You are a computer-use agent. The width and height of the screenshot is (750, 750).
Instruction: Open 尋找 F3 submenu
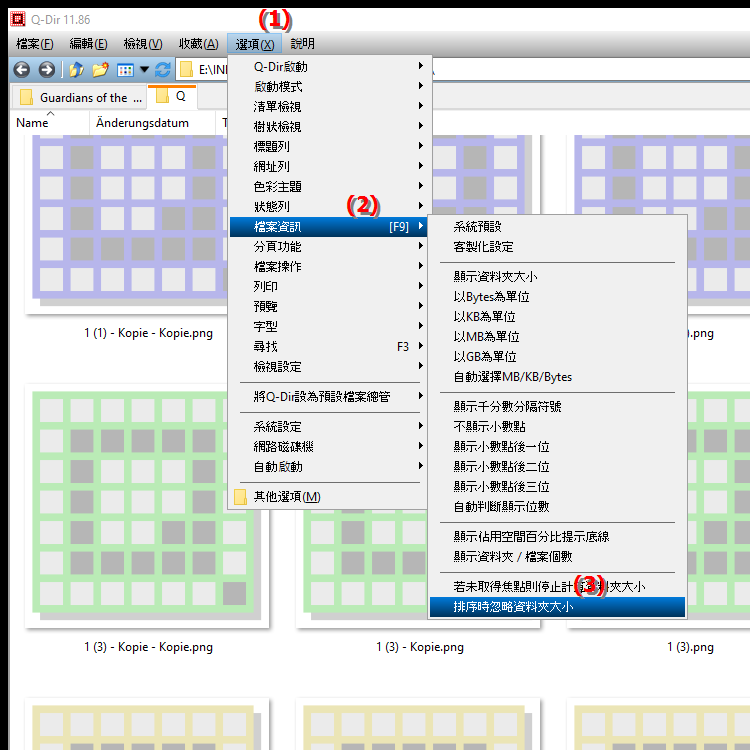330,347
